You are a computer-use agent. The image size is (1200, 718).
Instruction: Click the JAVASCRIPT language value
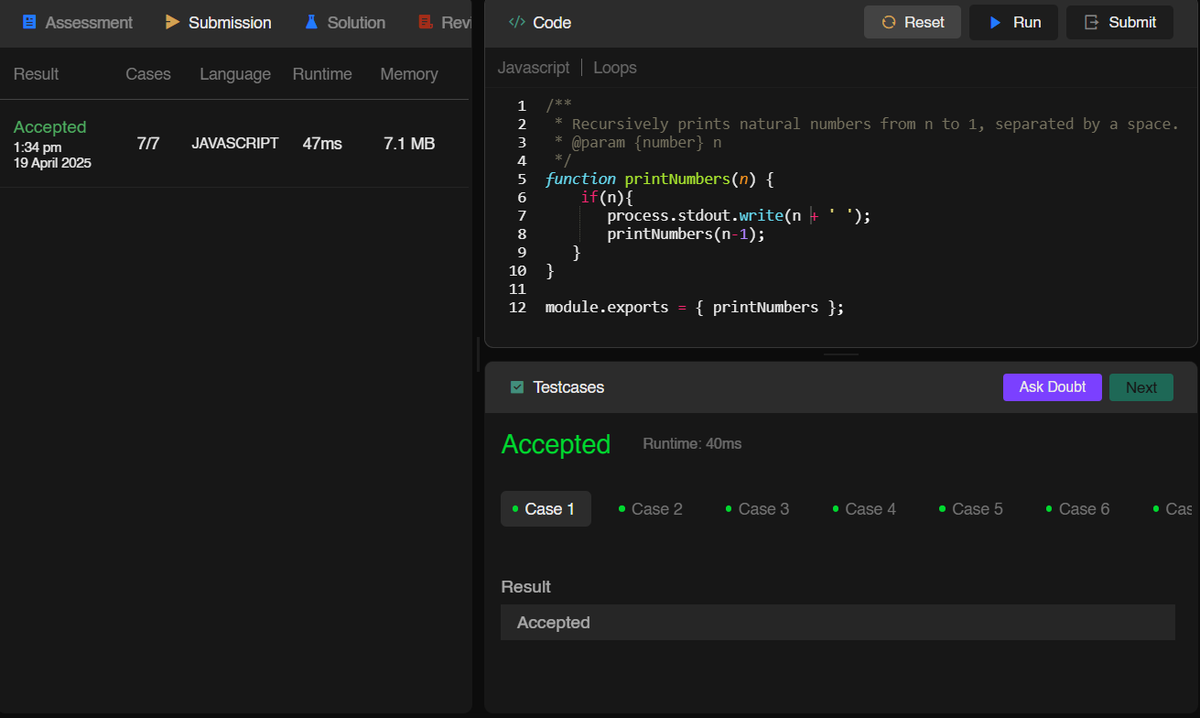235,143
